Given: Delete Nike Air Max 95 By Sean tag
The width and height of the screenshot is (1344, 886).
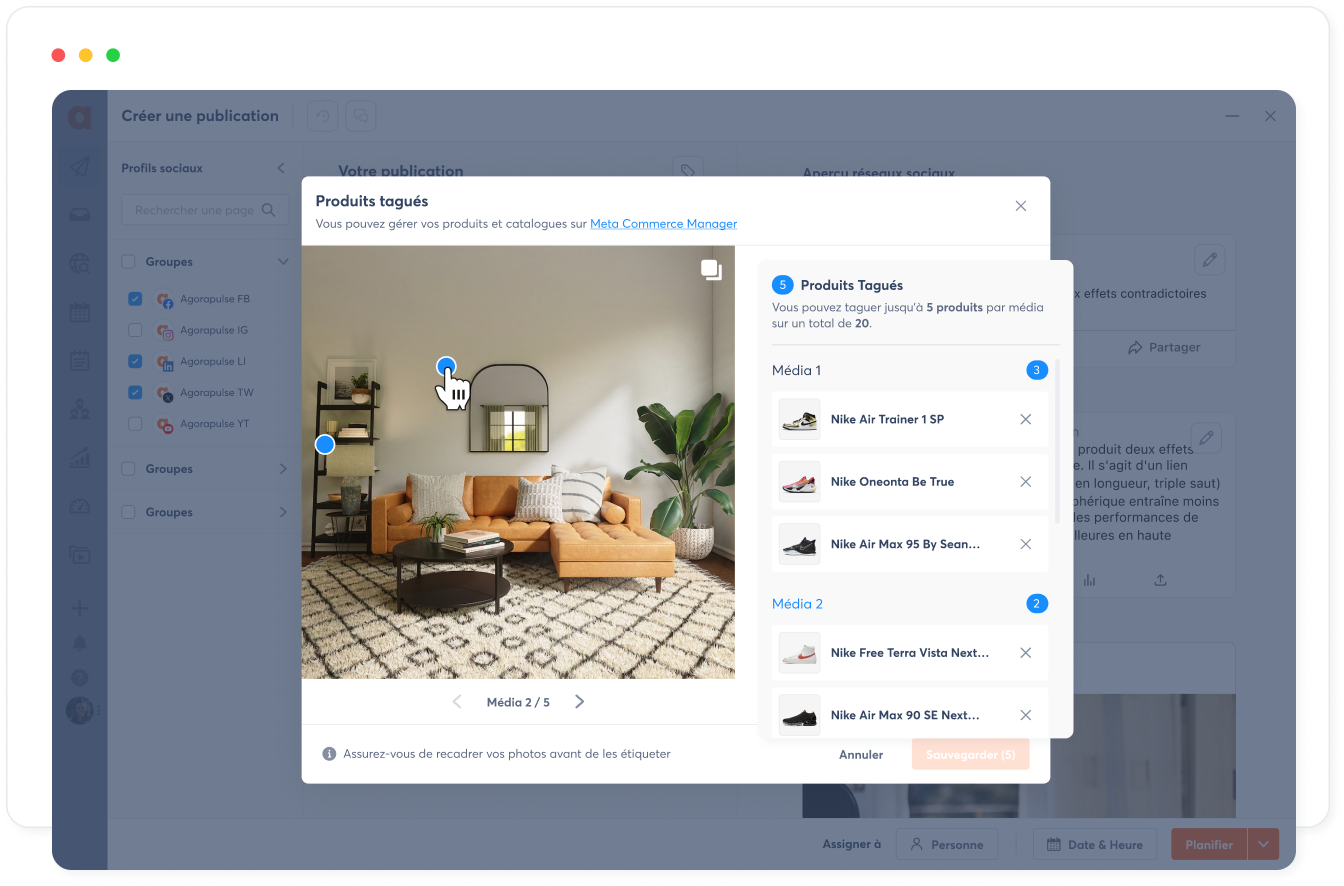Looking at the screenshot, I should pyautogui.click(x=1025, y=545).
